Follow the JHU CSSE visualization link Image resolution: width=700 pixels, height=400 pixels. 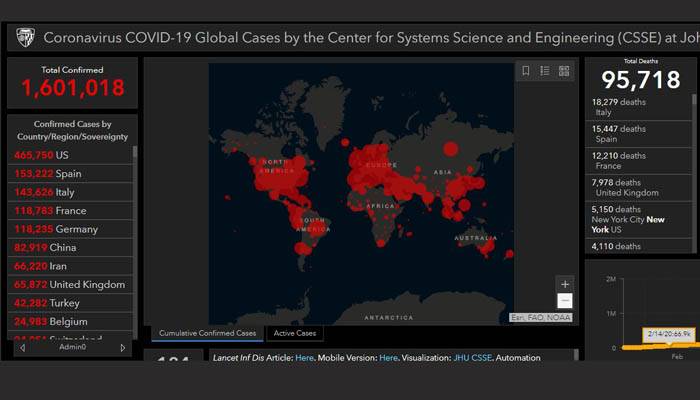pos(472,358)
